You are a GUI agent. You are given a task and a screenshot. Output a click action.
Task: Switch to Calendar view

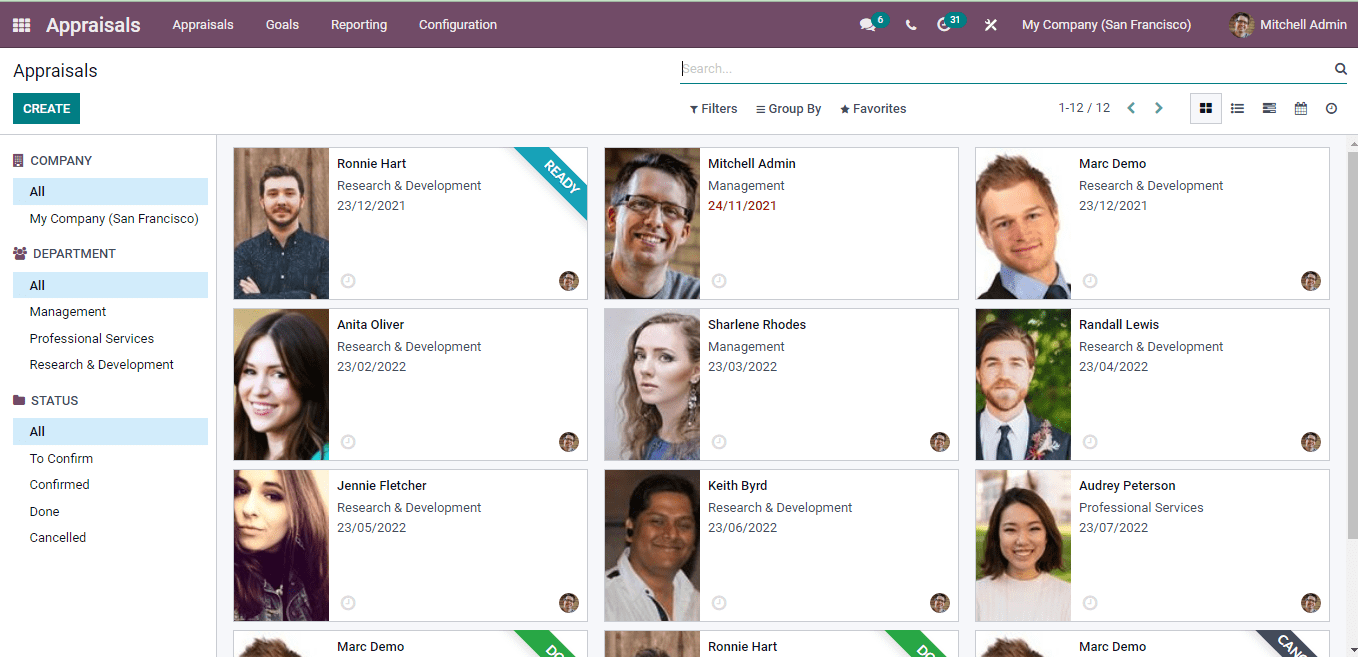pos(1301,108)
